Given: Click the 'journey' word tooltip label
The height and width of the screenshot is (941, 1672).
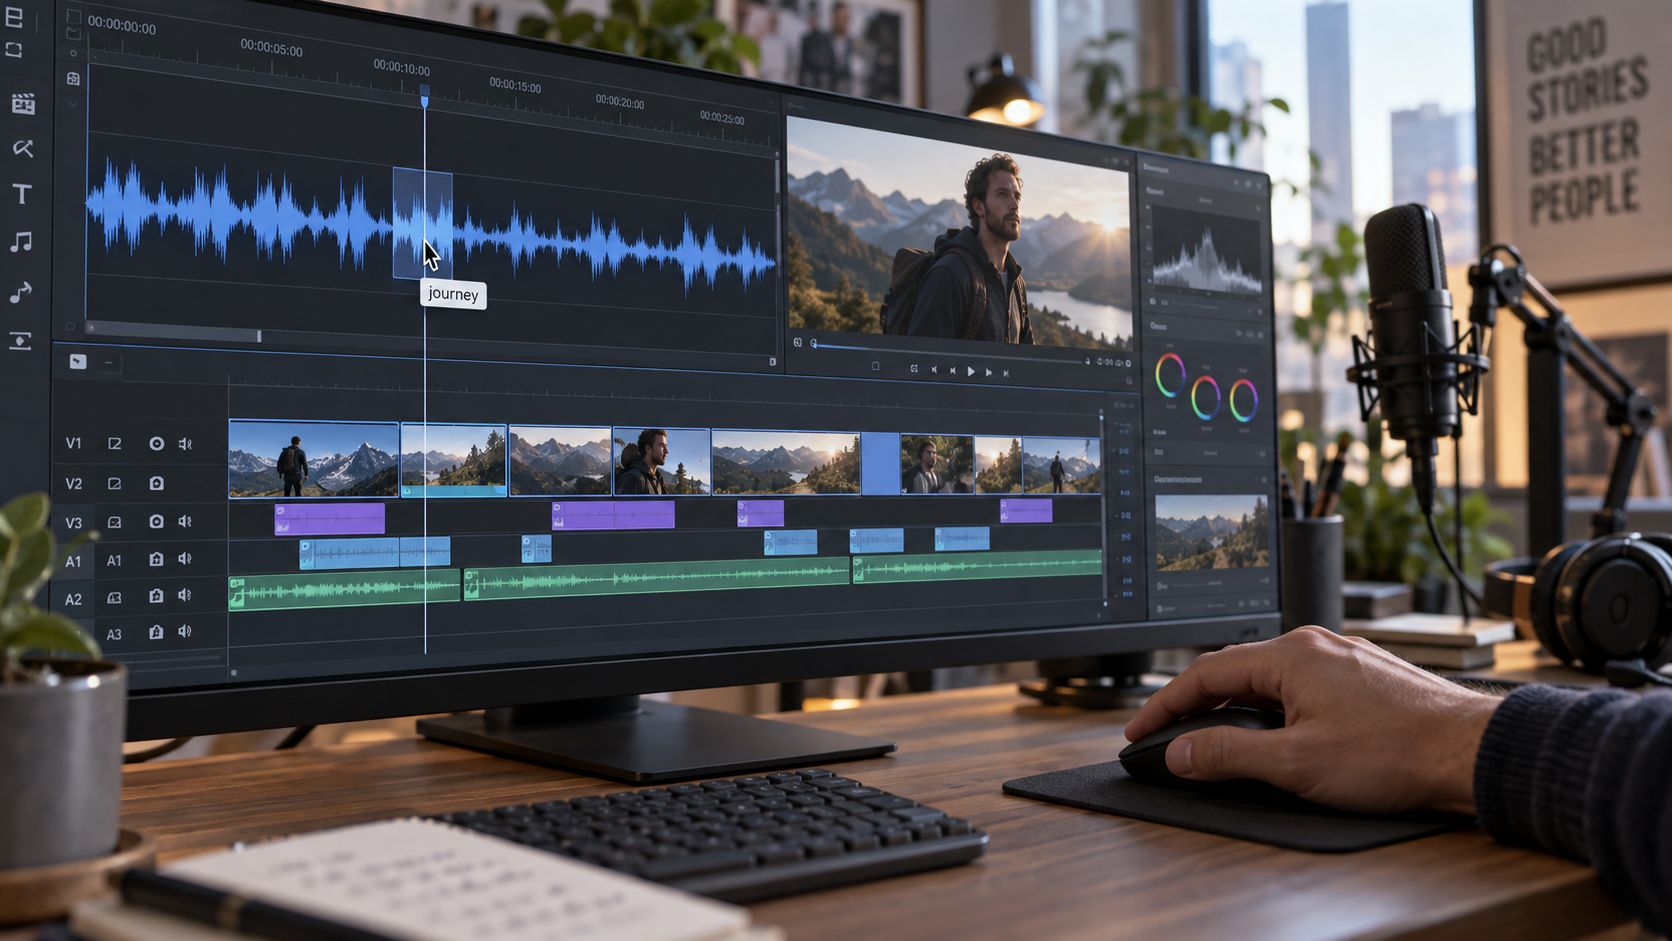Looking at the screenshot, I should pyautogui.click(x=453, y=294).
